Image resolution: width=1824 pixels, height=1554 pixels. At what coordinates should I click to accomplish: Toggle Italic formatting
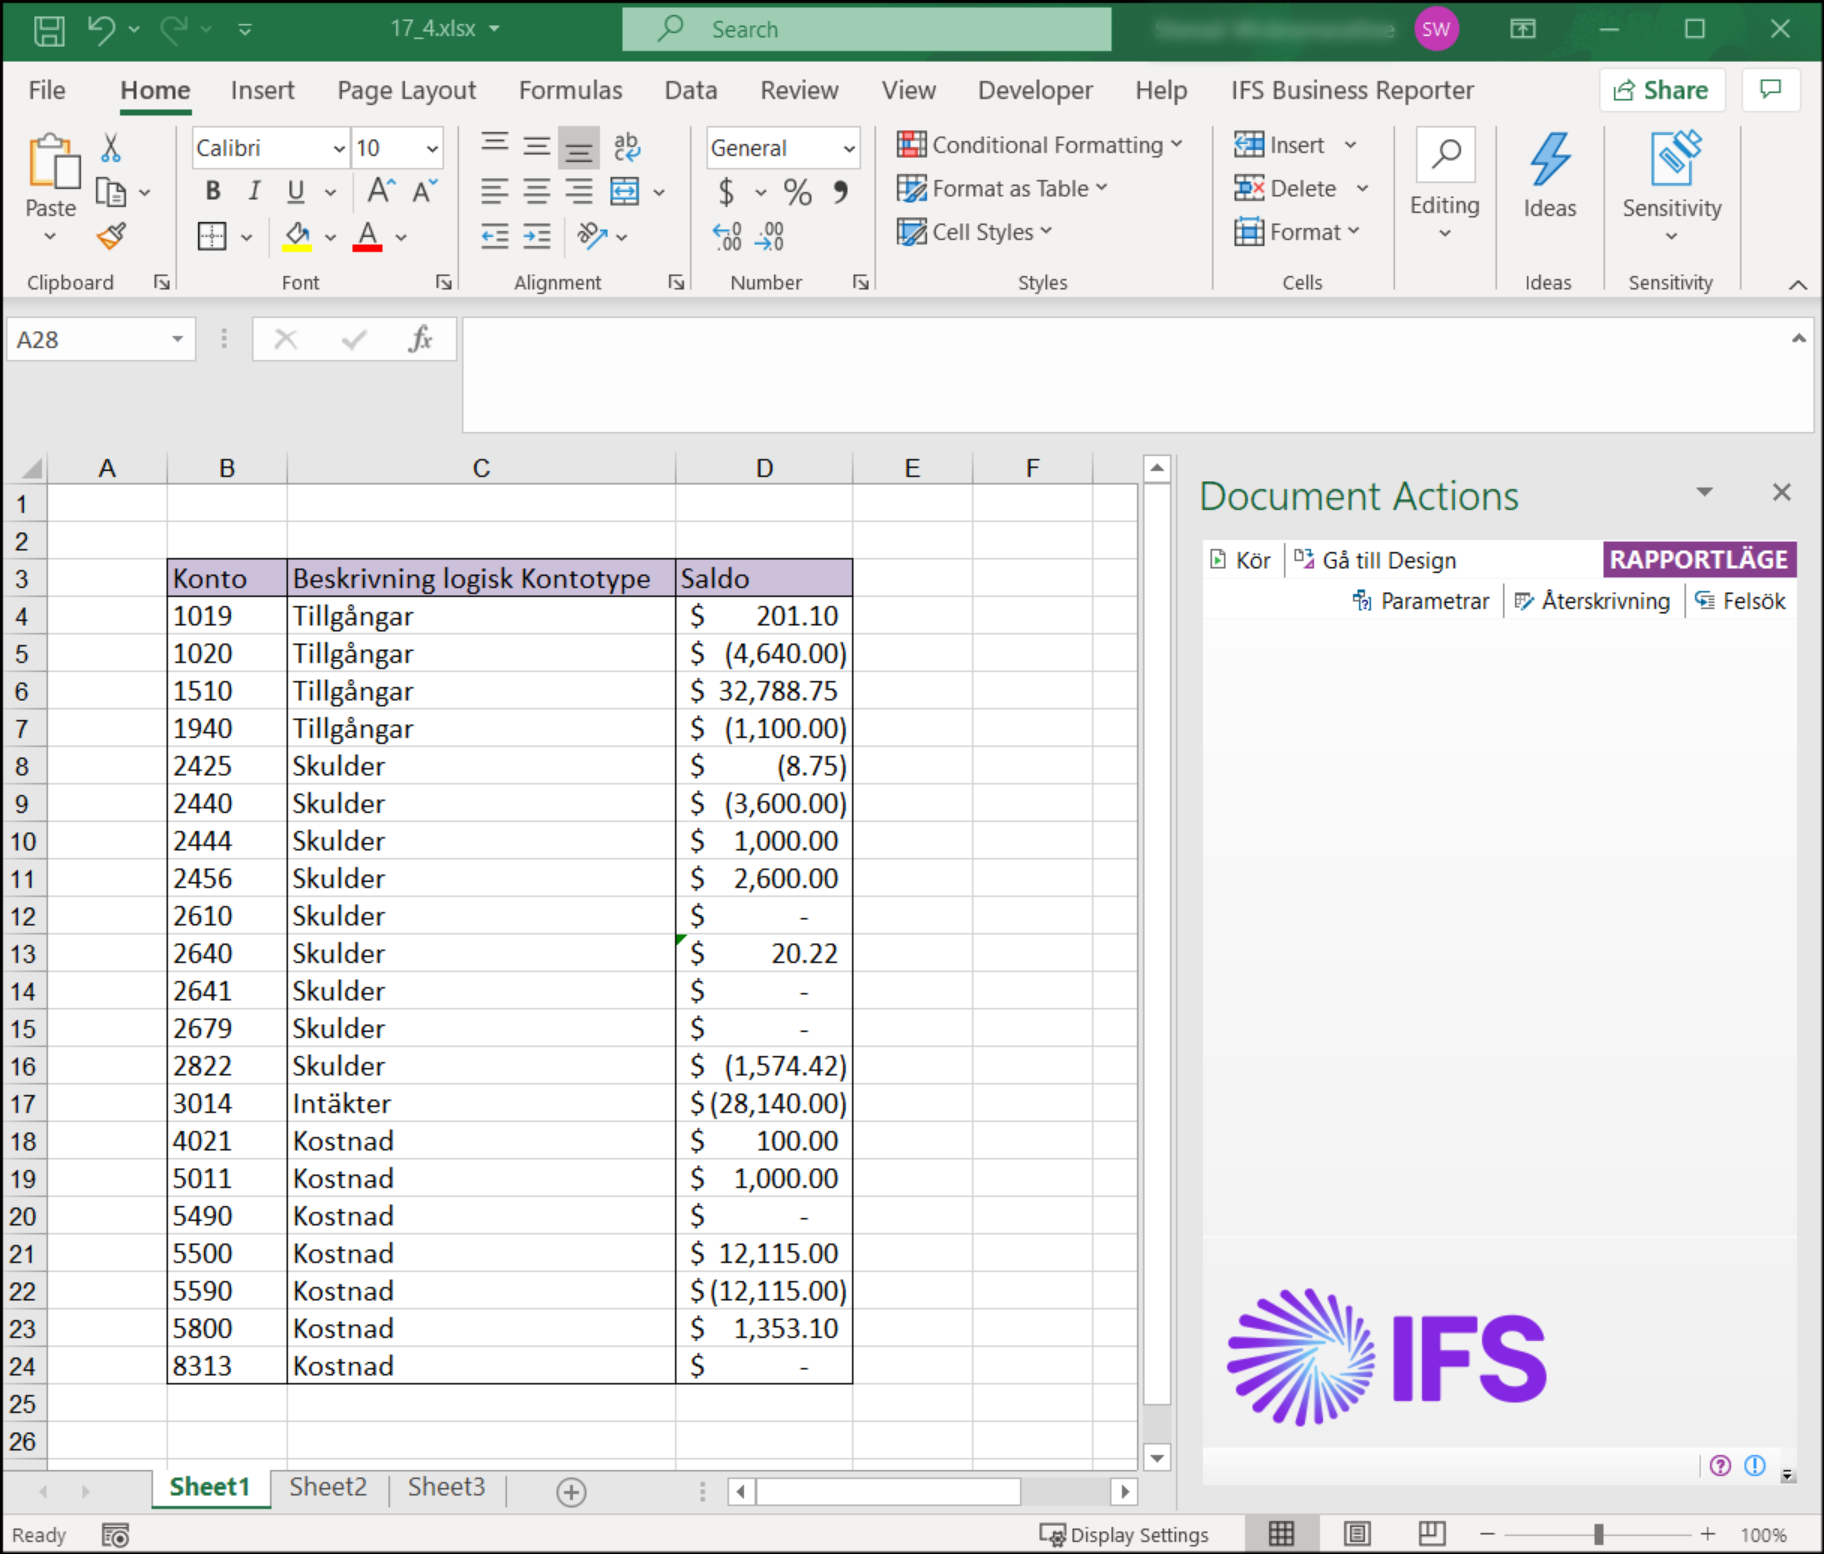(254, 191)
